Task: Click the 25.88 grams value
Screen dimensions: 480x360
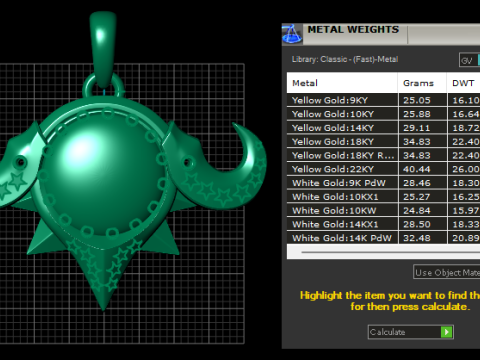Action: [x=417, y=114]
